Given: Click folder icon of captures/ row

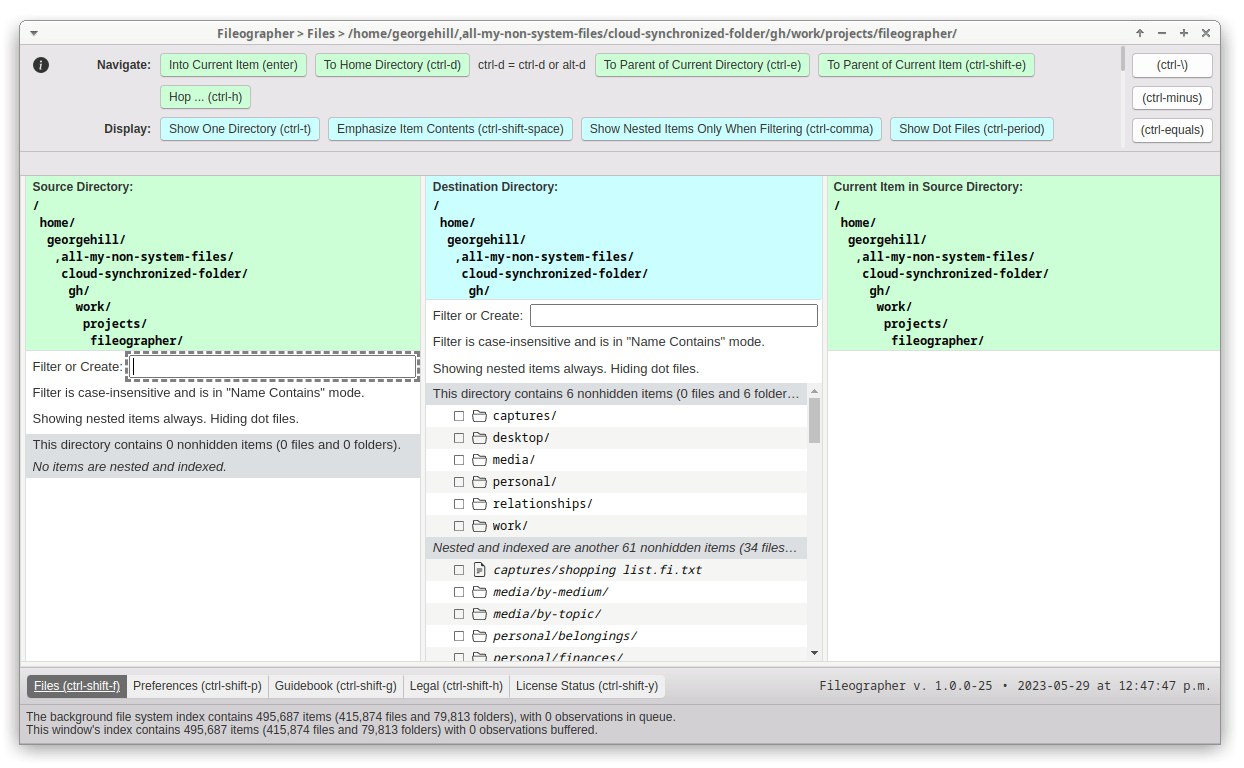Looking at the screenshot, I should (x=479, y=416).
